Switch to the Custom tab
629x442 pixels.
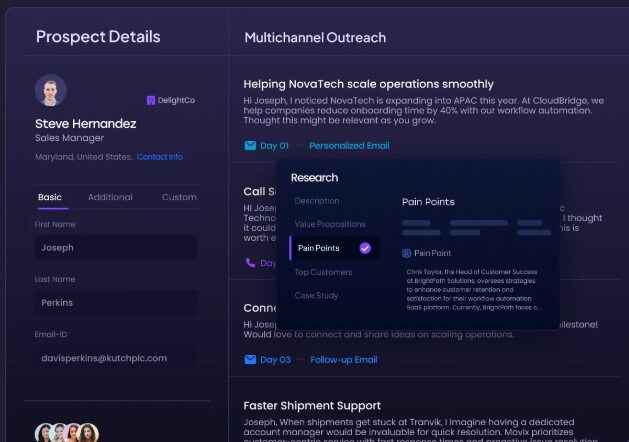(x=179, y=197)
